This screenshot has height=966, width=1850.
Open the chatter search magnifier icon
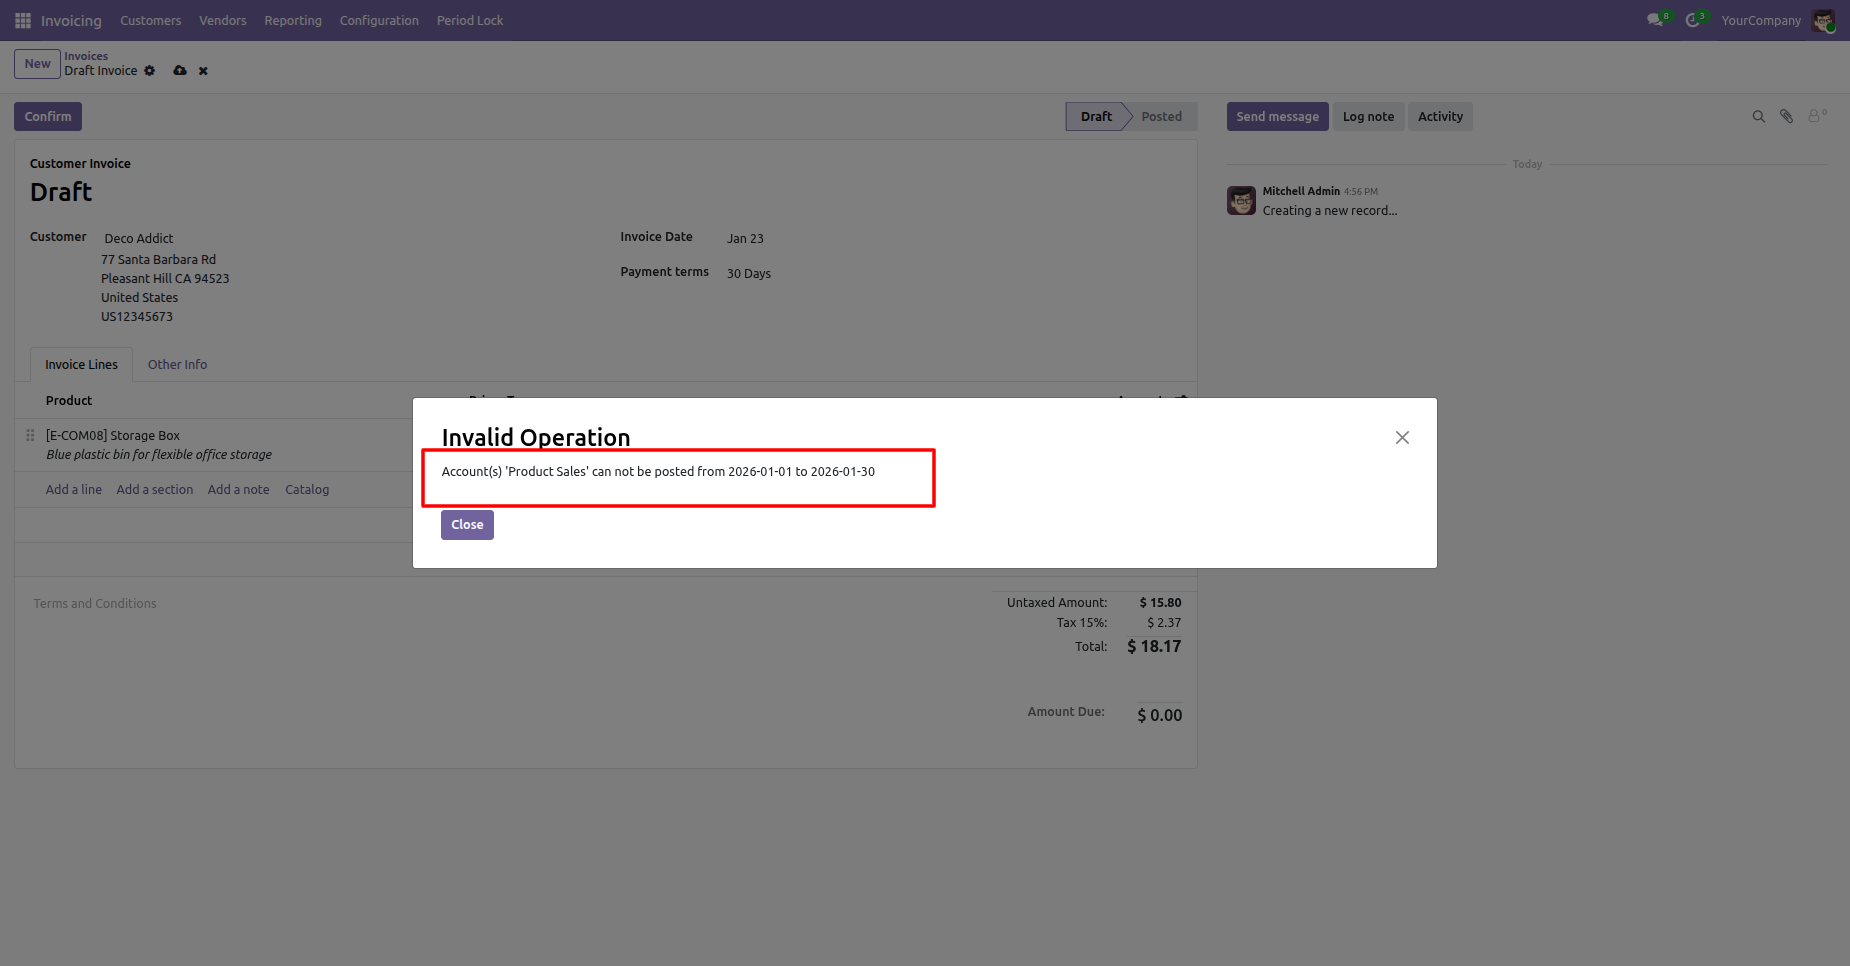[x=1759, y=117]
